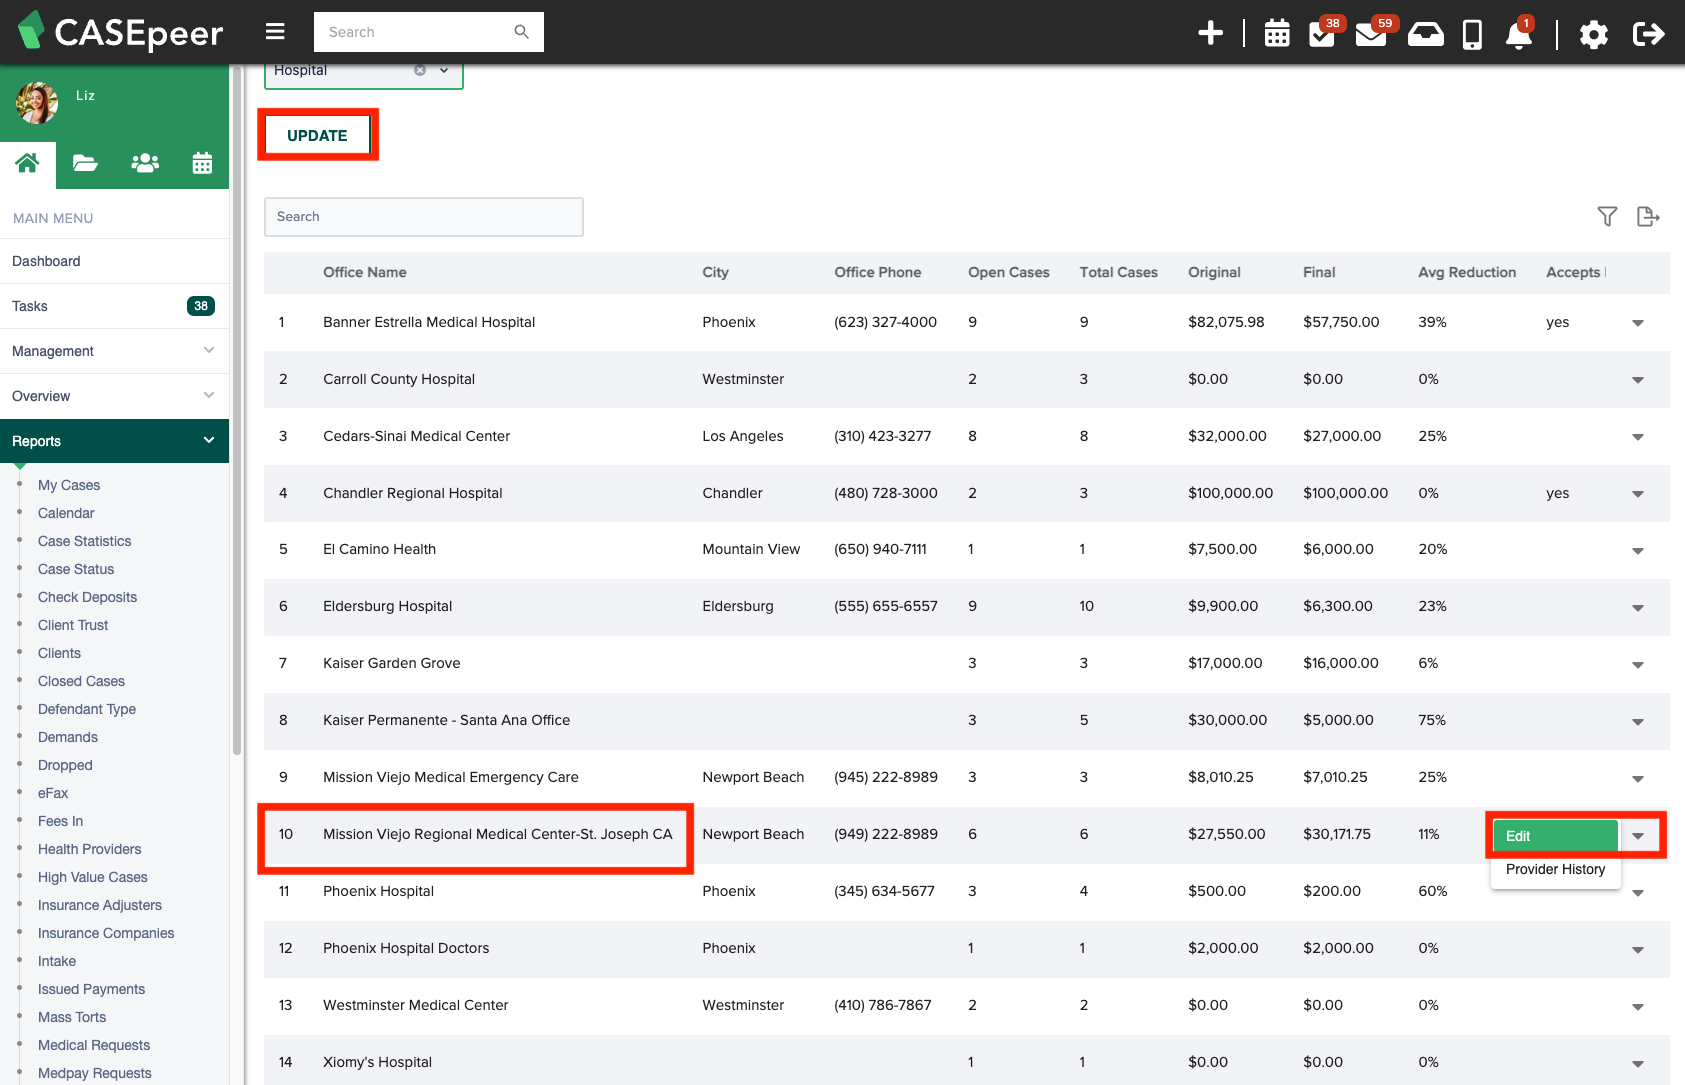The image size is (1685, 1085).
Task: Click the green Edit button
Action: pos(1555,836)
